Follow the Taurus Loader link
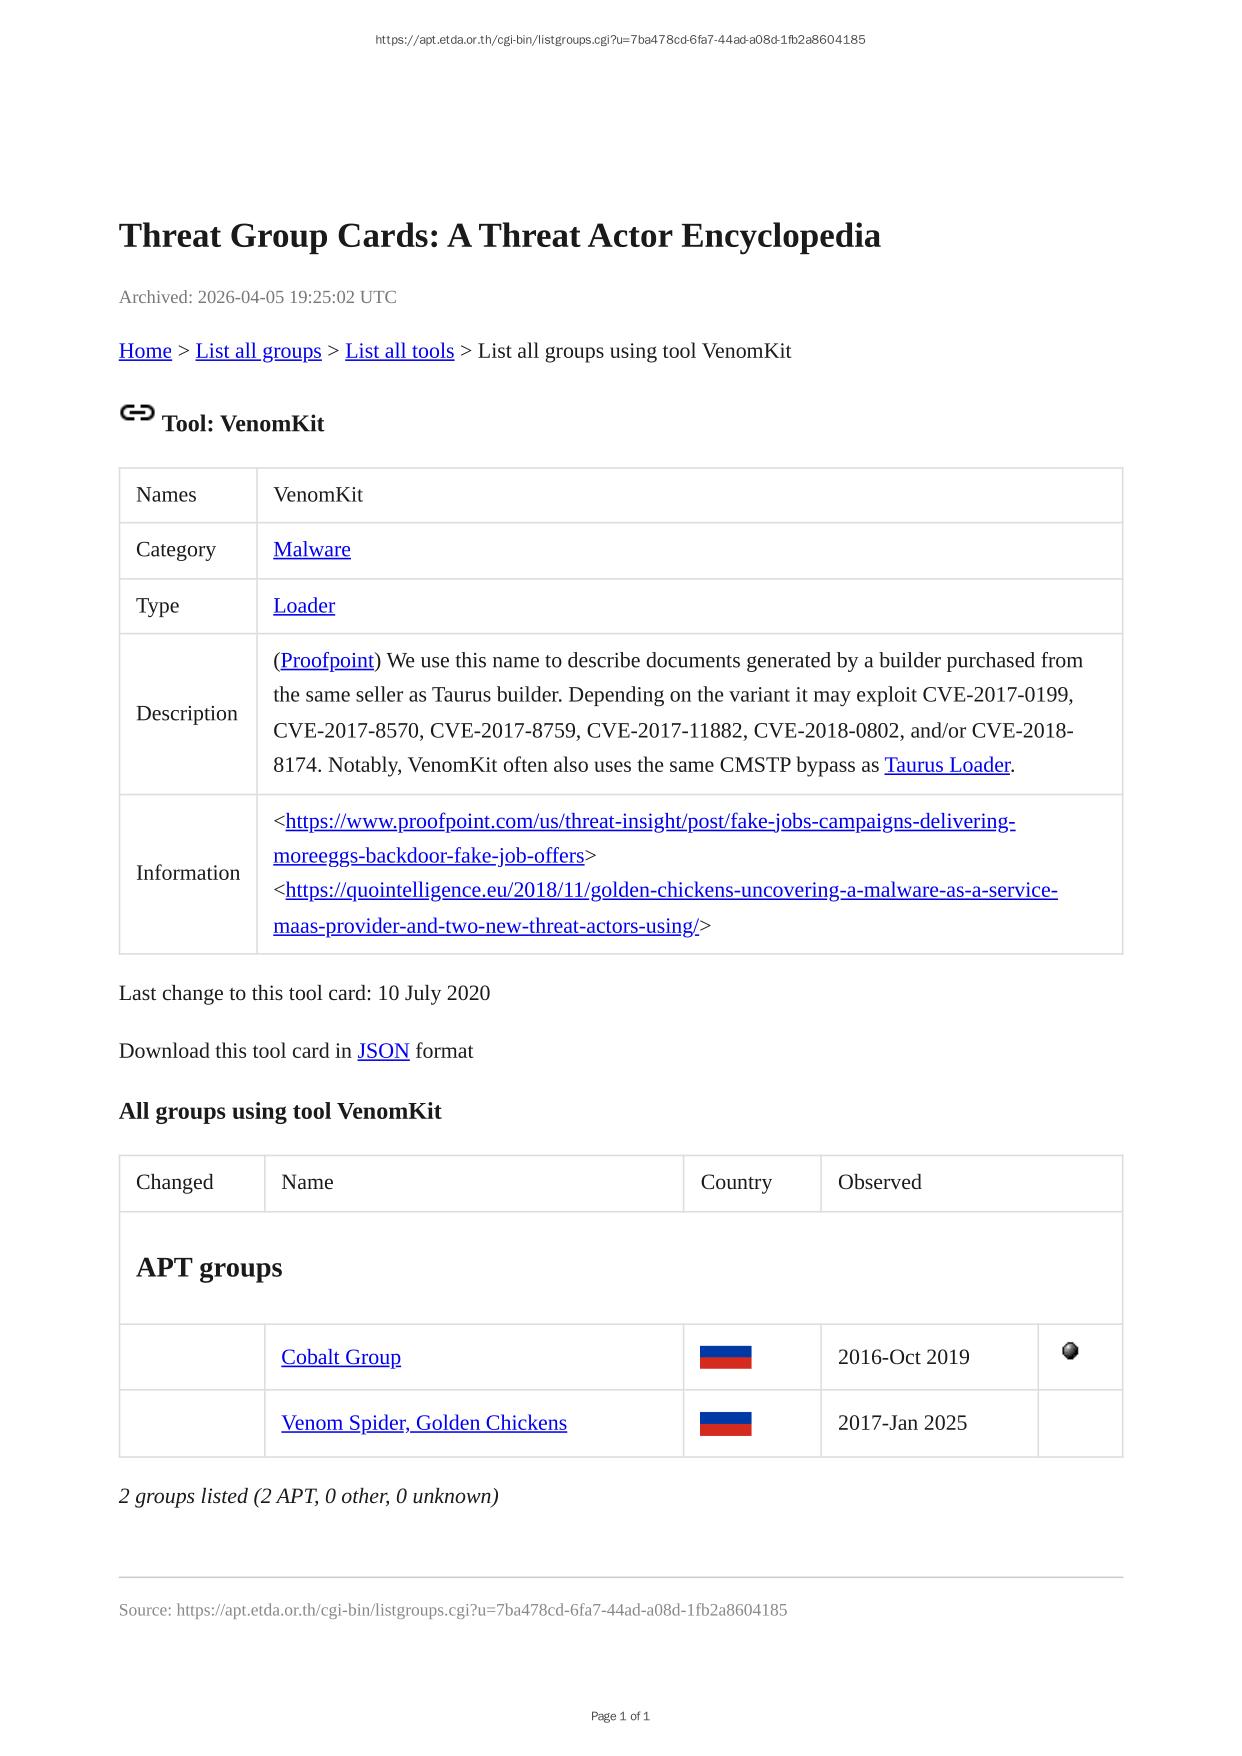Screen dimensions: 1242x1756 pyautogui.click(x=947, y=765)
